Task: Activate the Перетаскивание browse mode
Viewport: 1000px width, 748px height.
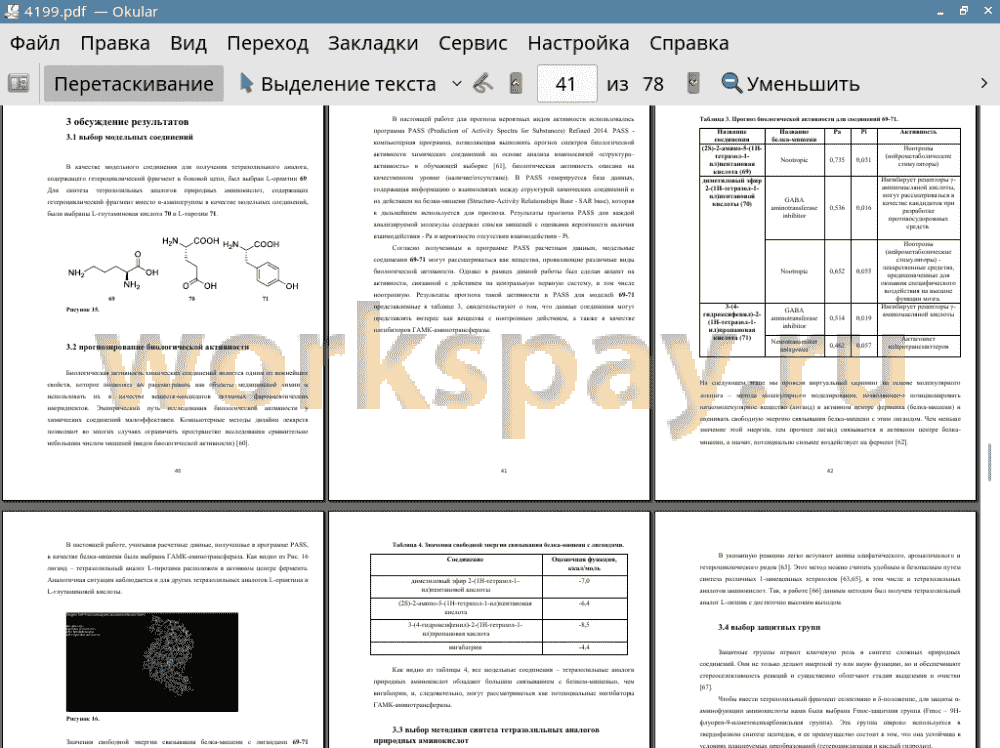Action: point(133,84)
